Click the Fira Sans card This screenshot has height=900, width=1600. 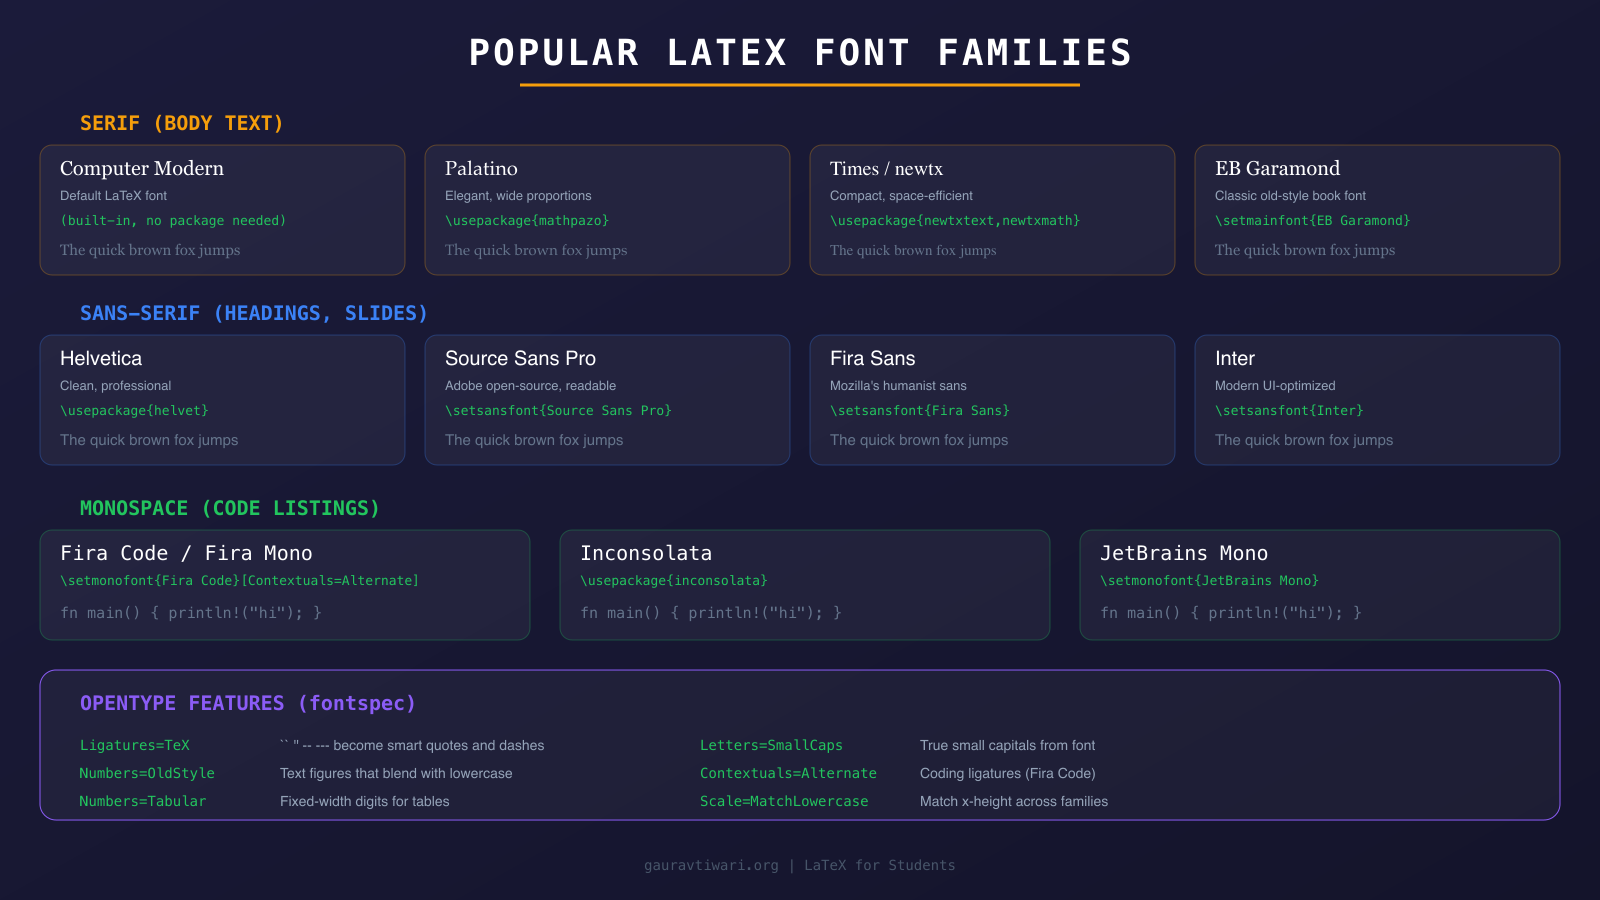(992, 400)
